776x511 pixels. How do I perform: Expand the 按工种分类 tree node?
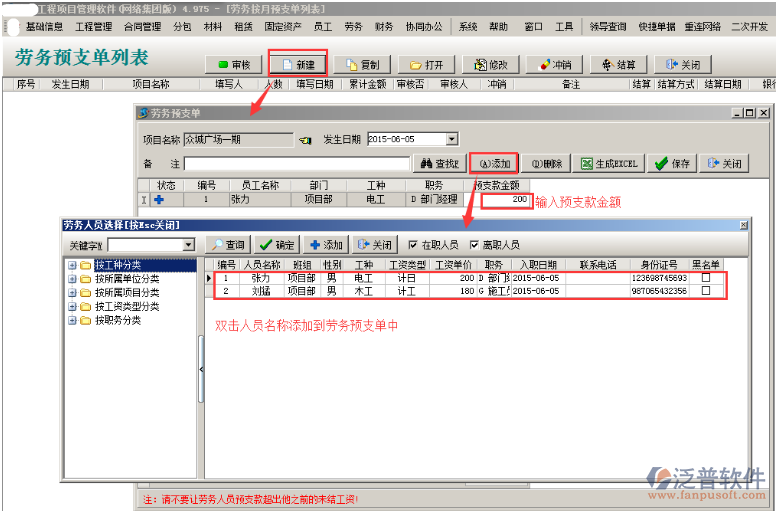tap(72, 265)
